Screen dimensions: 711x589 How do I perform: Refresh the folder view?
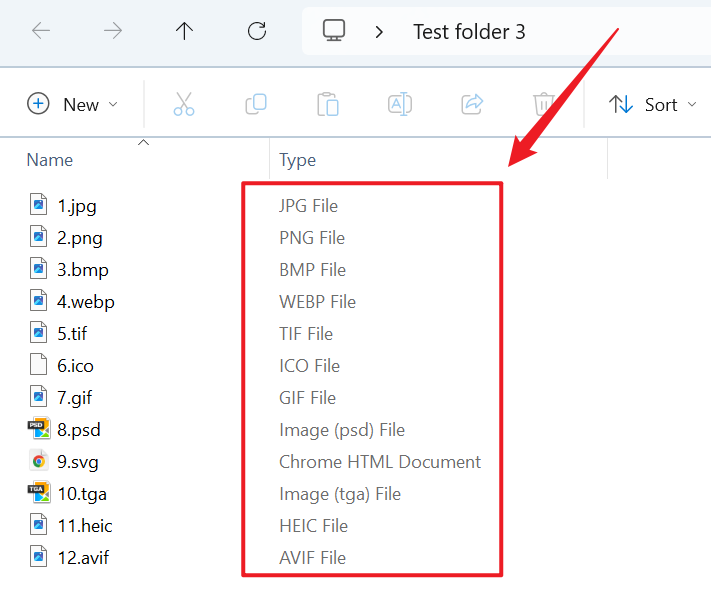point(257,31)
